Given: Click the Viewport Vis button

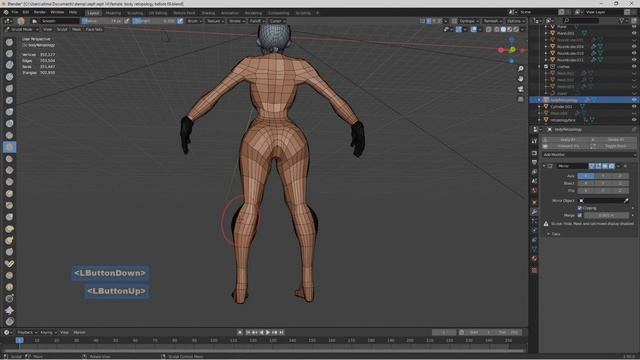Looking at the screenshot, I should [x=566, y=146].
